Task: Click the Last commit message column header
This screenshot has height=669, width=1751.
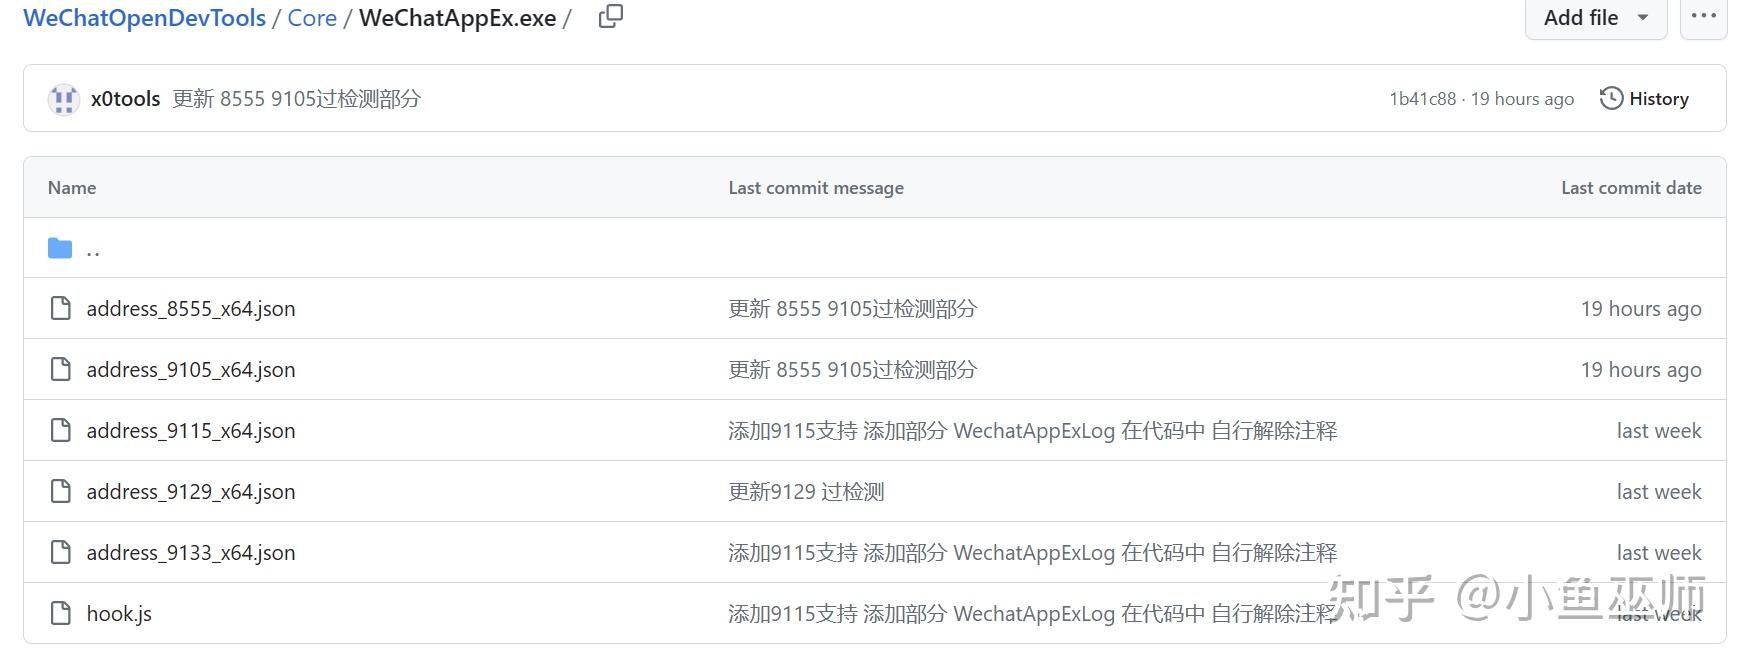Action: (x=816, y=188)
